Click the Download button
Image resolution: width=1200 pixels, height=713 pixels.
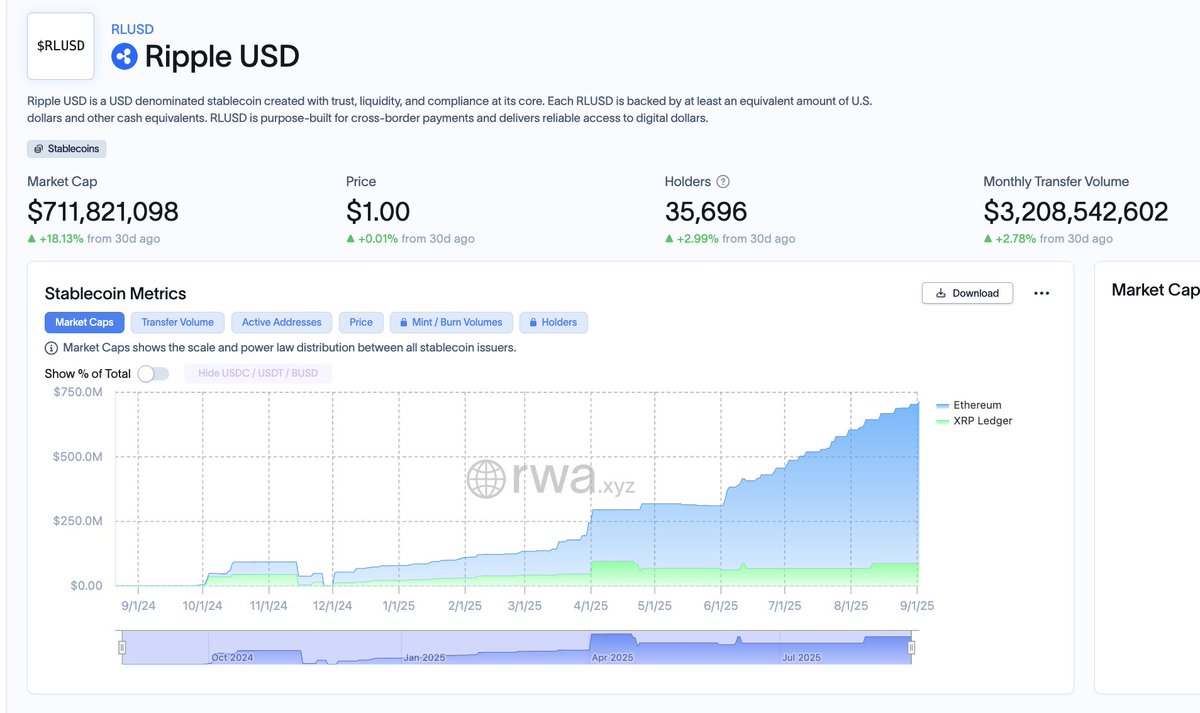[967, 293]
